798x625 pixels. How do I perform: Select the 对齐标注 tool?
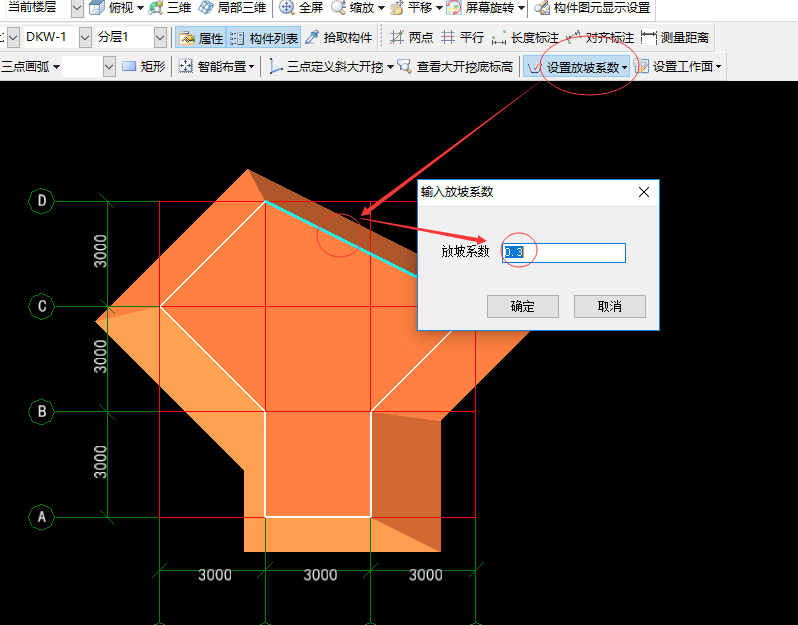[x=601, y=38]
